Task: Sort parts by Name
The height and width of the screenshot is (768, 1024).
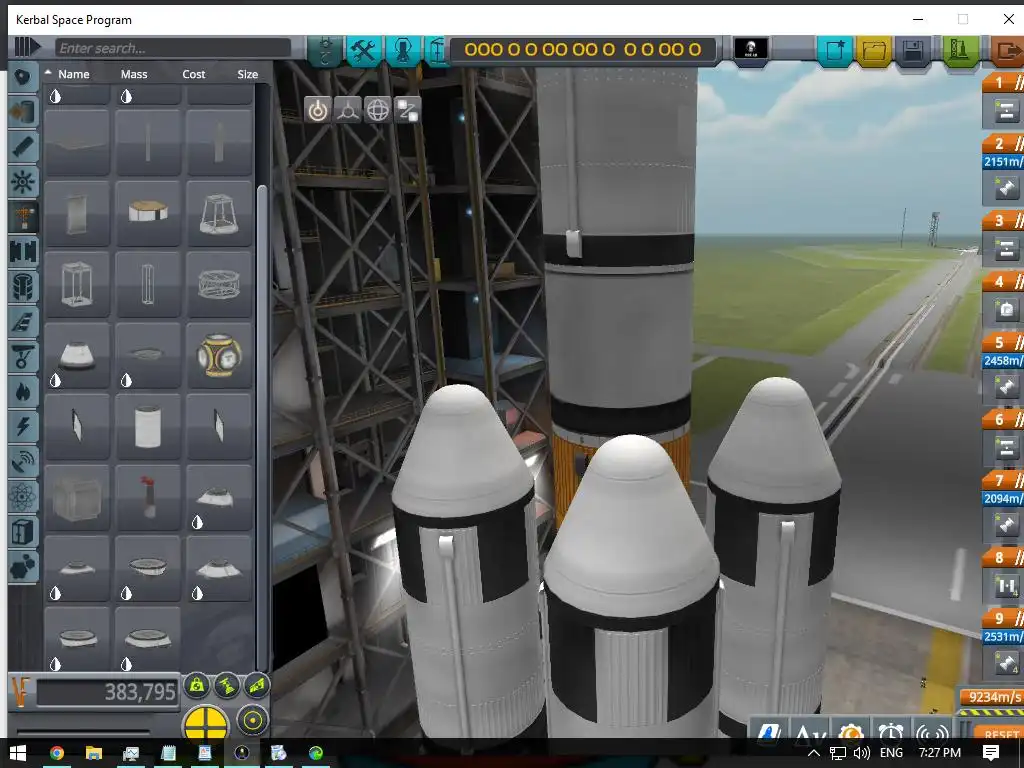Action: coord(73,74)
